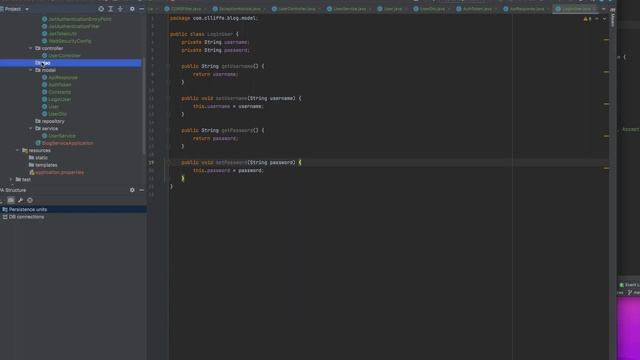Collapse the controller folder
640x360 pixels.
click(x=31, y=48)
